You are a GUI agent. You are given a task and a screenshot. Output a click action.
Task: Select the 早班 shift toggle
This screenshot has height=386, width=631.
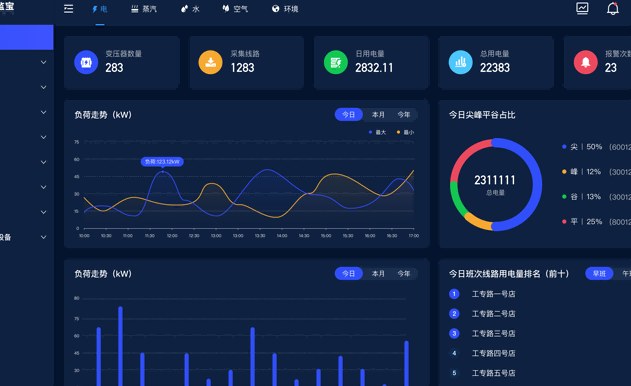click(599, 274)
